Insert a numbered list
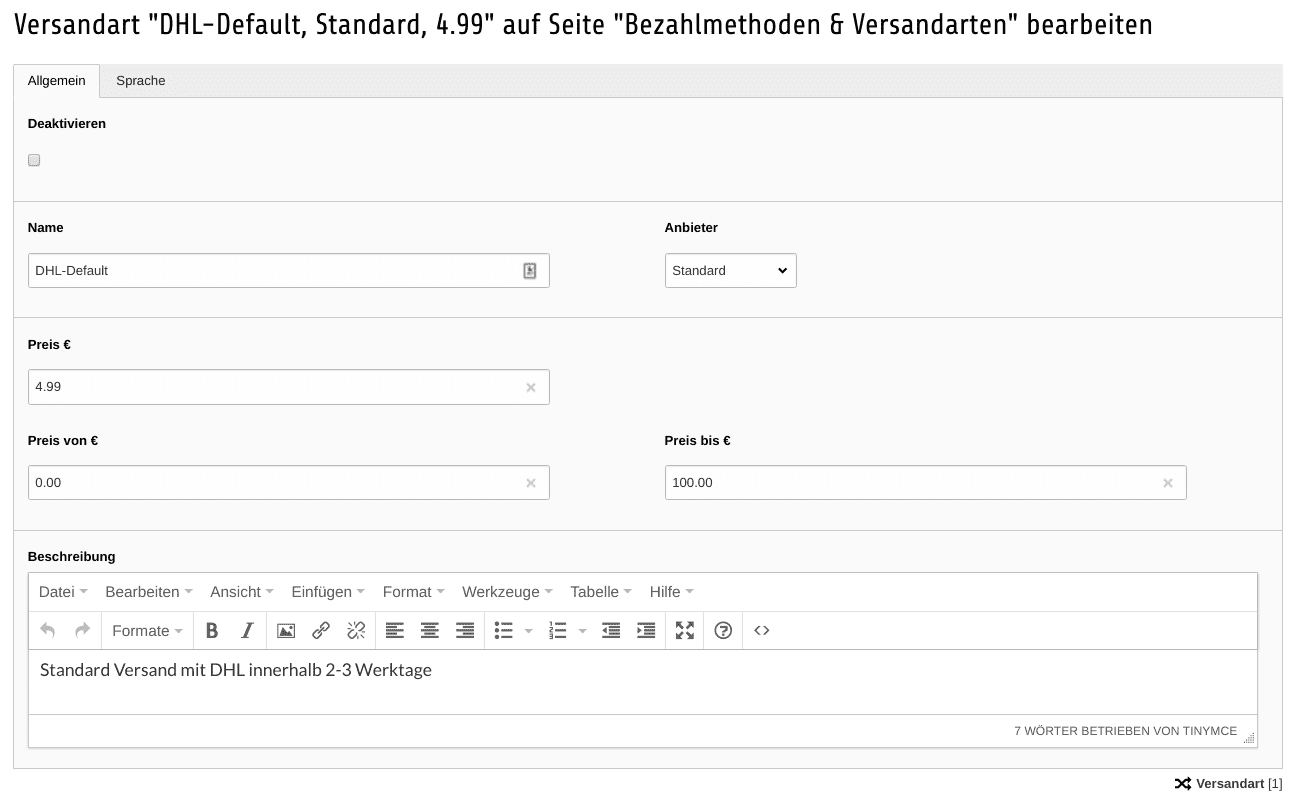This screenshot has width=1297, height=799. [x=558, y=630]
